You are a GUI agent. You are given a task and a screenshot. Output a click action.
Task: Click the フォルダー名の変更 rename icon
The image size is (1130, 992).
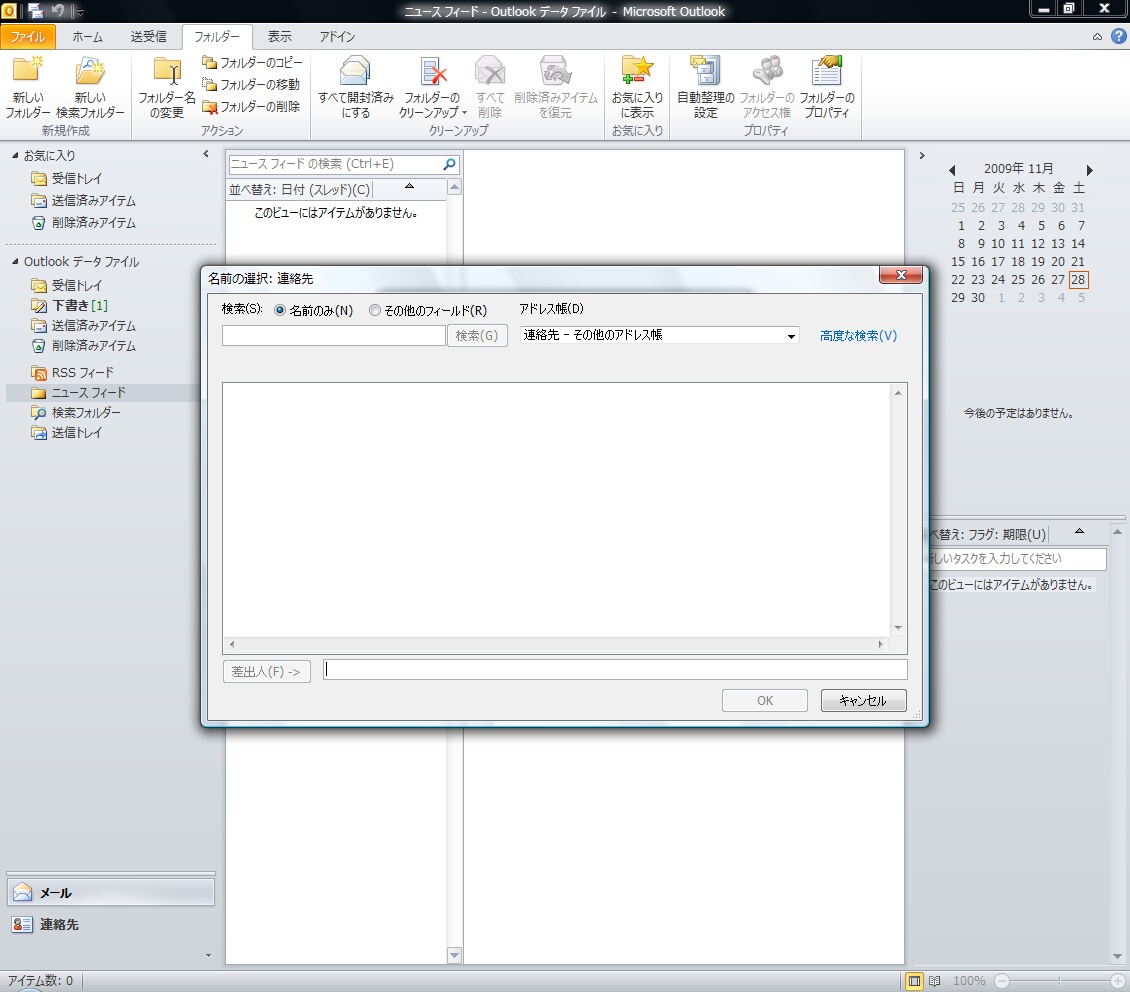click(x=167, y=72)
